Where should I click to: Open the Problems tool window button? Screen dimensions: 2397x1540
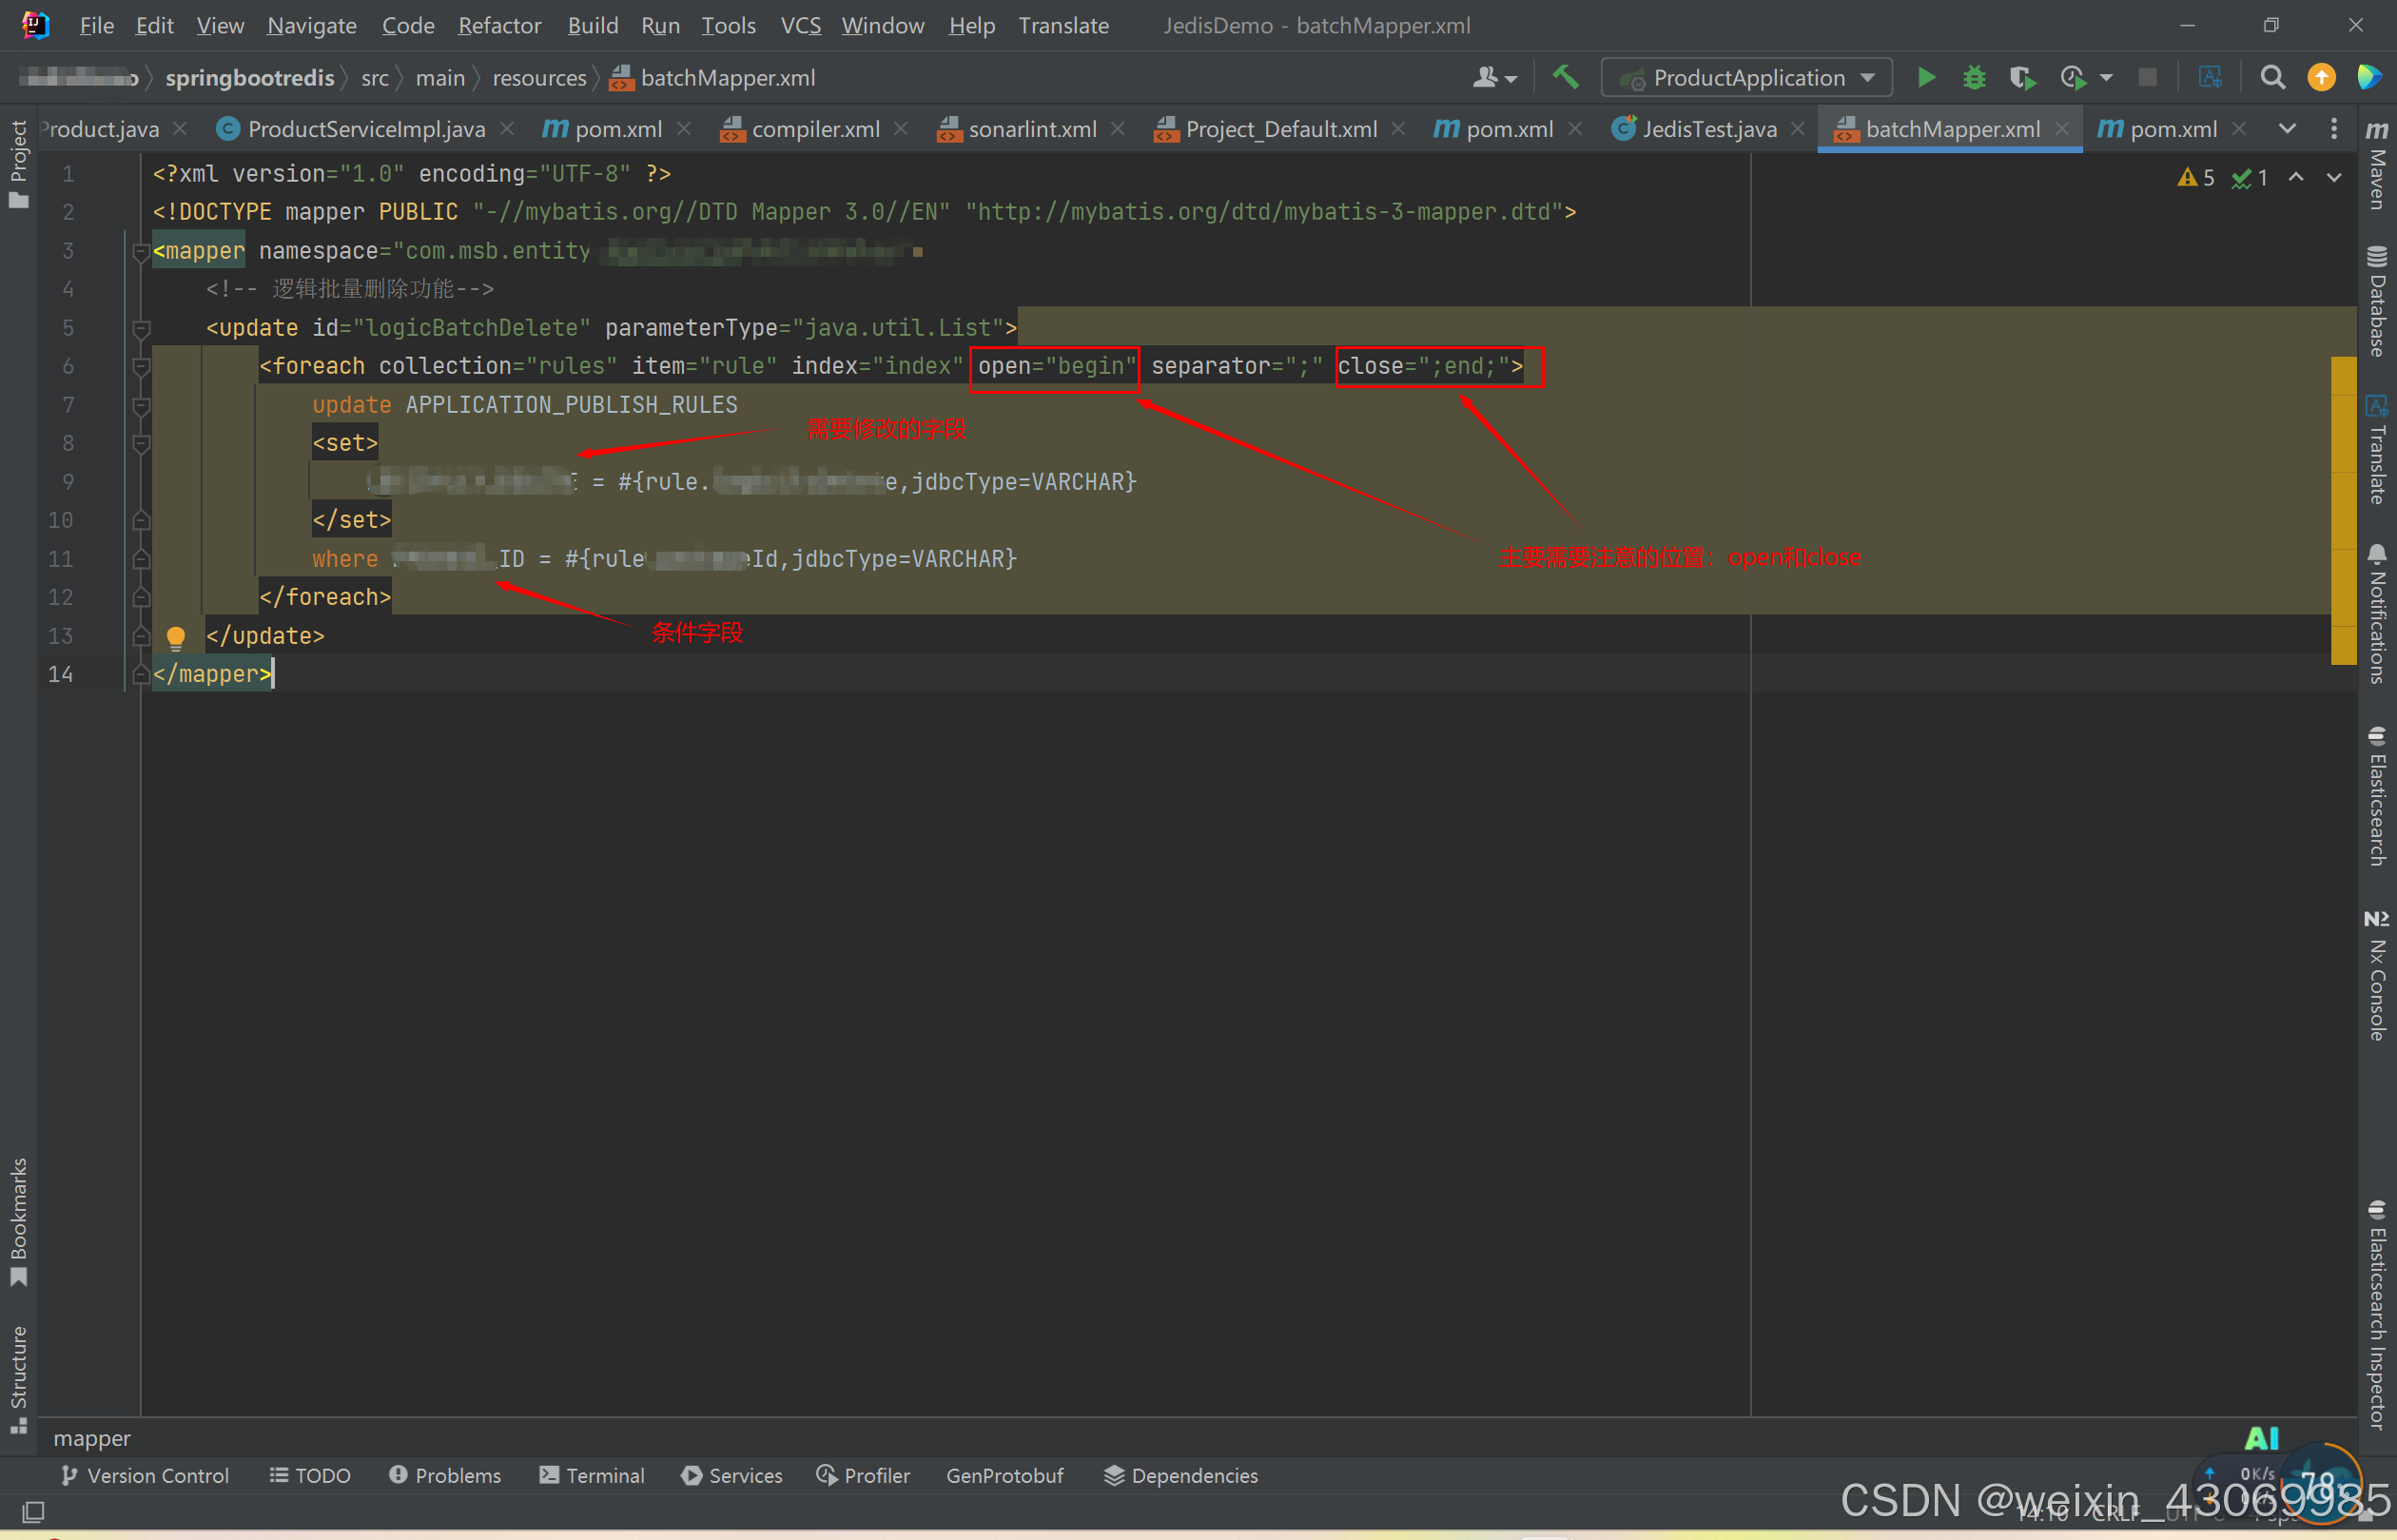point(445,1475)
